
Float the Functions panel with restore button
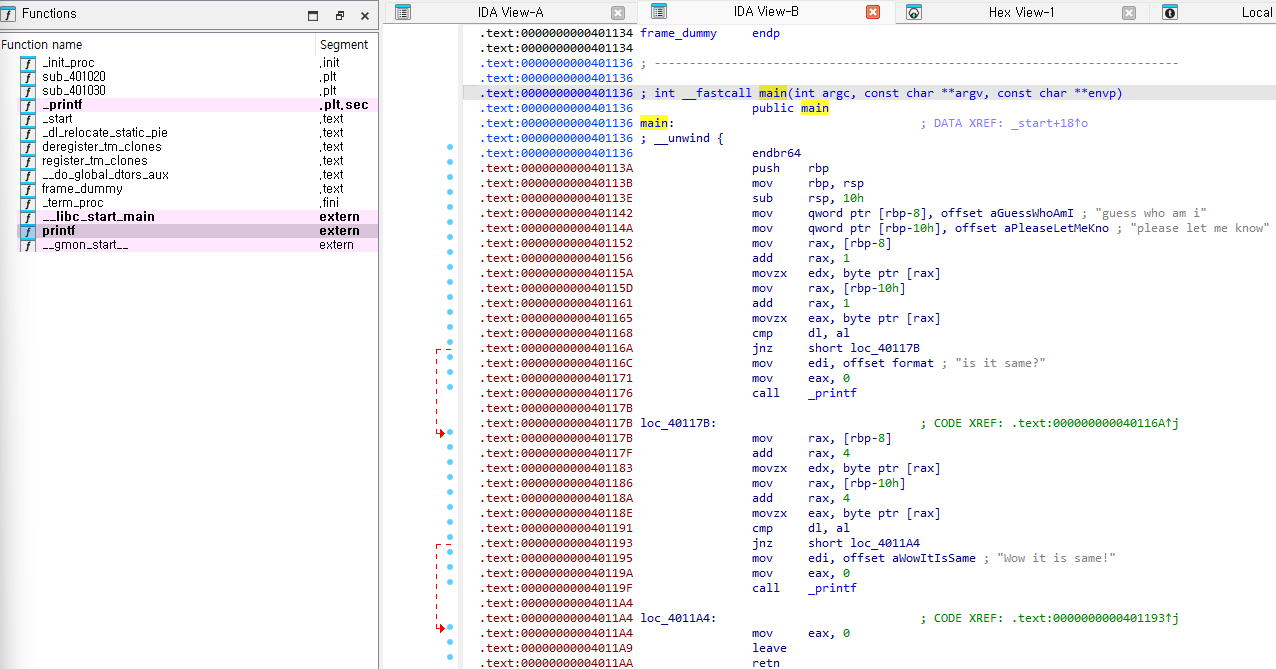339,16
